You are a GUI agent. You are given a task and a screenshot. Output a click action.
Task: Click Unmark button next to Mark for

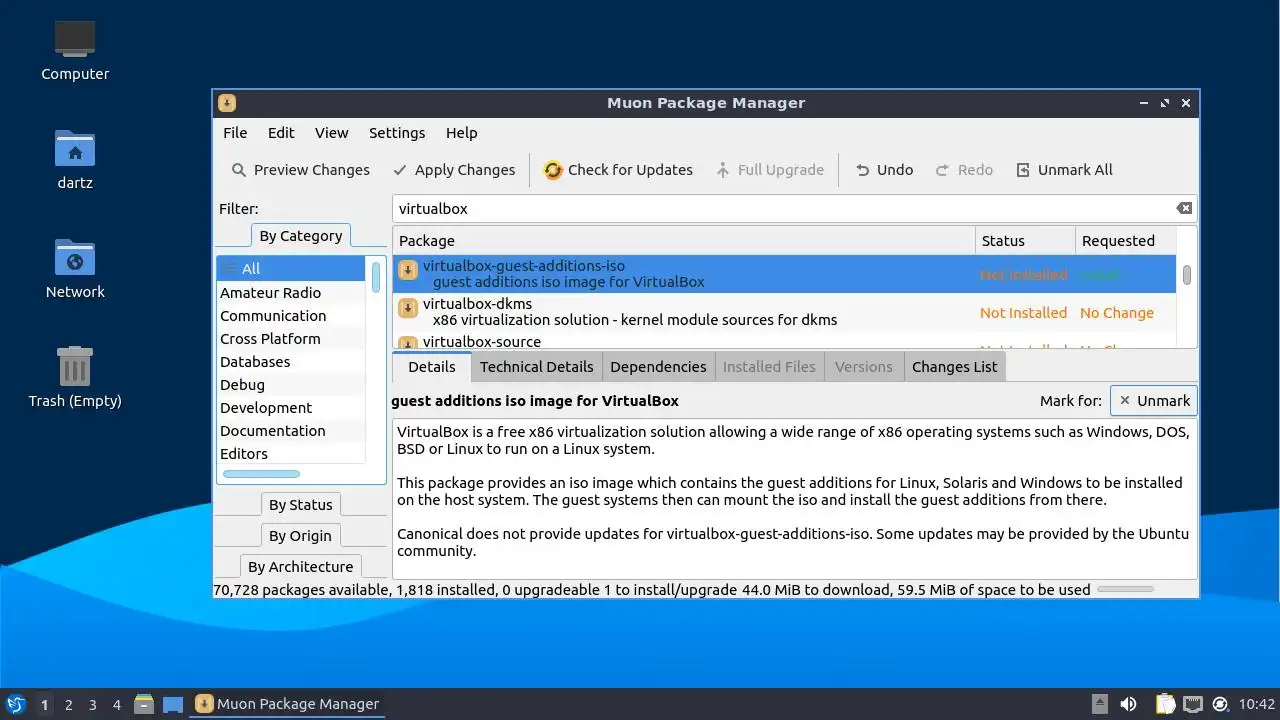click(x=1153, y=401)
